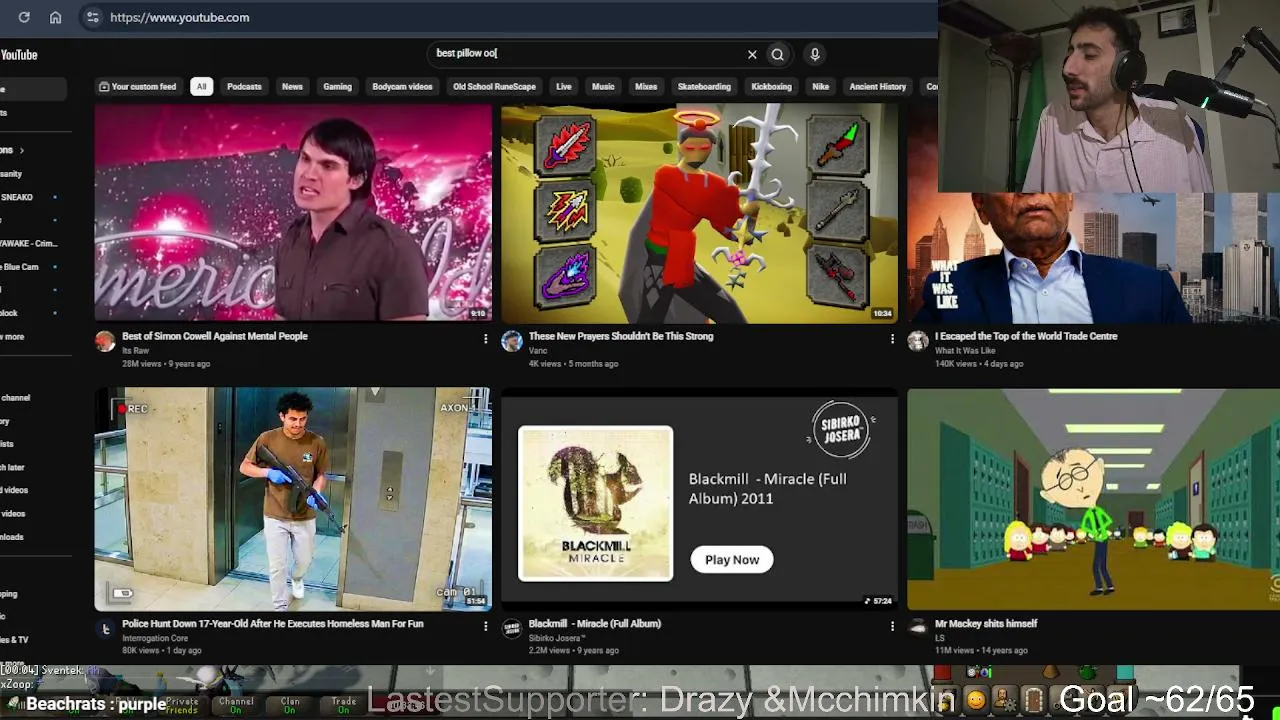Filter by Old School RuneScape chip
This screenshot has width=1280, height=720.
click(x=494, y=86)
